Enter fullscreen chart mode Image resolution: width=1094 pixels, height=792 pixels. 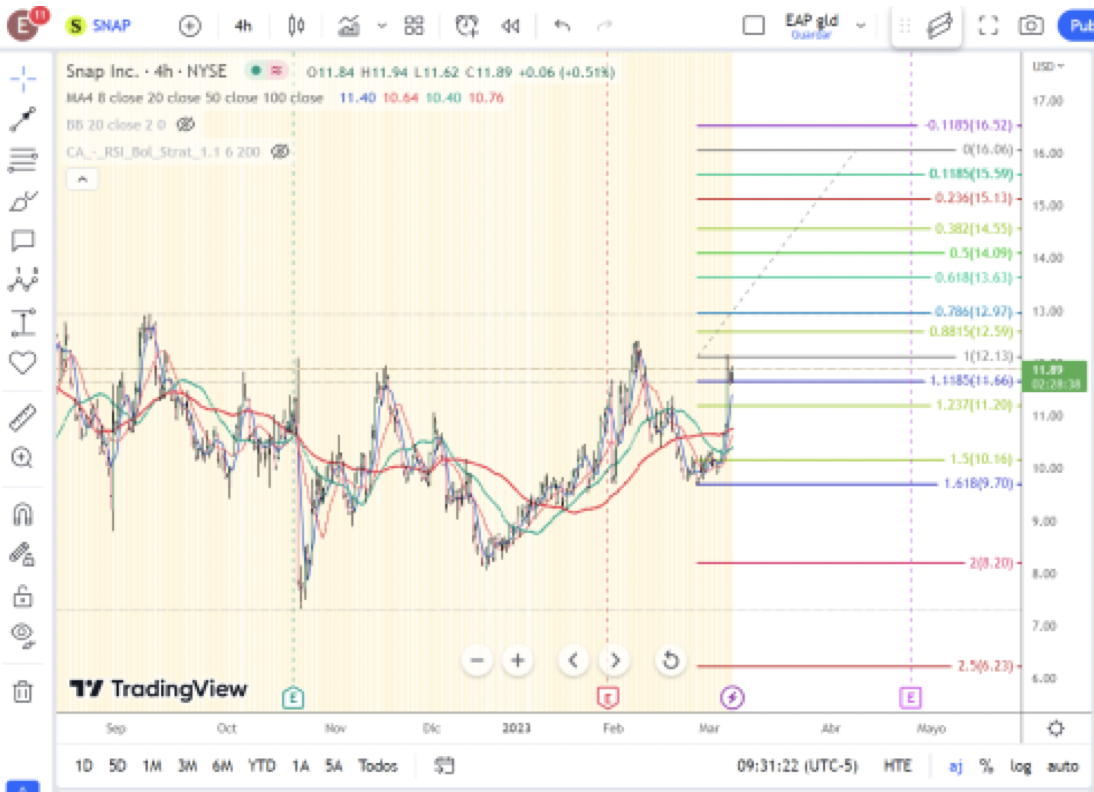(x=988, y=26)
